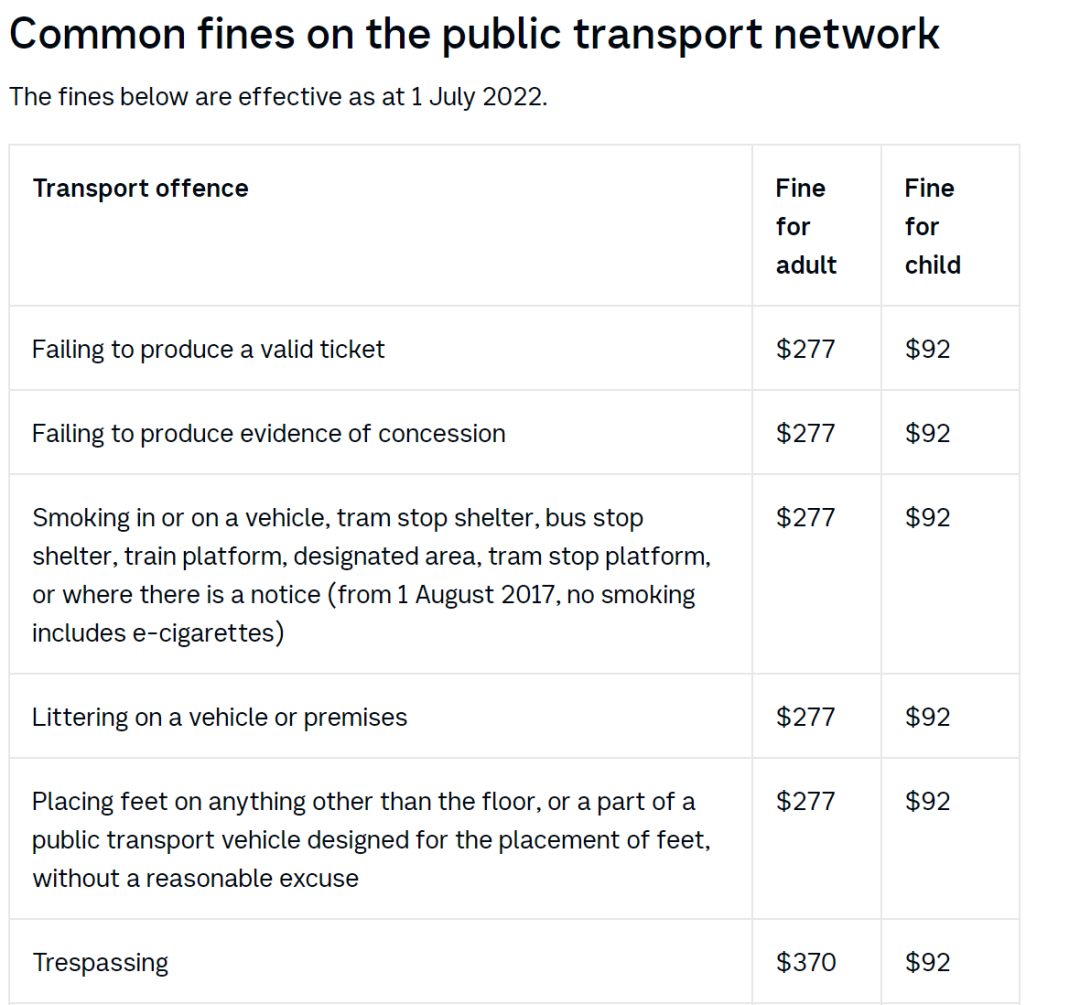1080x1005 pixels.
Task: Select the Trespassing offence row
Action: click(514, 962)
